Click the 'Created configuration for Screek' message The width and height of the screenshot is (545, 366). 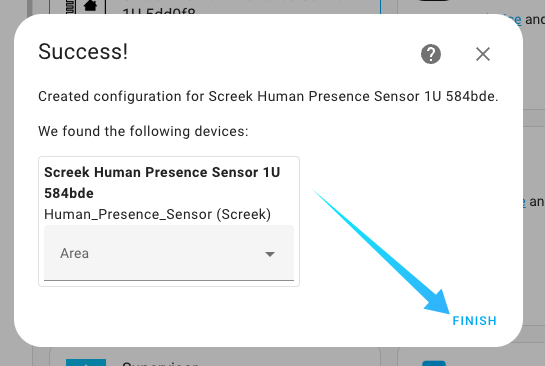268,97
